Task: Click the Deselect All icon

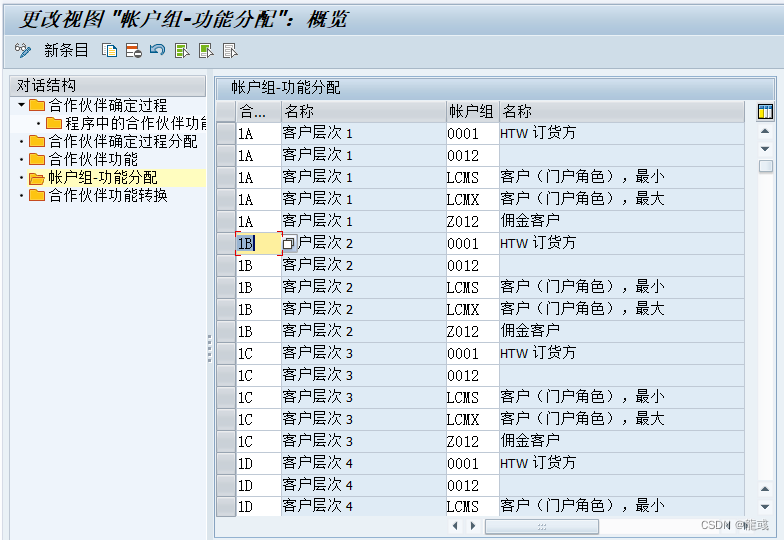Action: coord(230,50)
